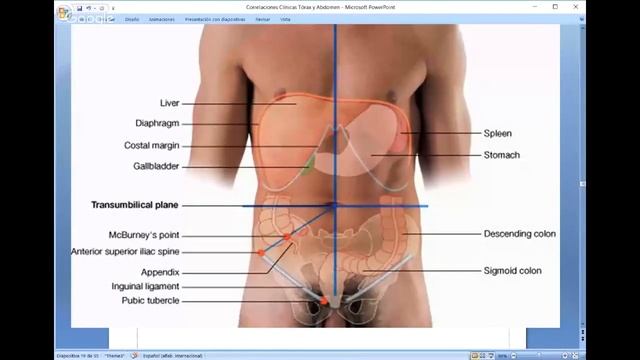Screen dimensions: 640x360
Task: Click the "Descending colon" label
Action: click(x=520, y=234)
